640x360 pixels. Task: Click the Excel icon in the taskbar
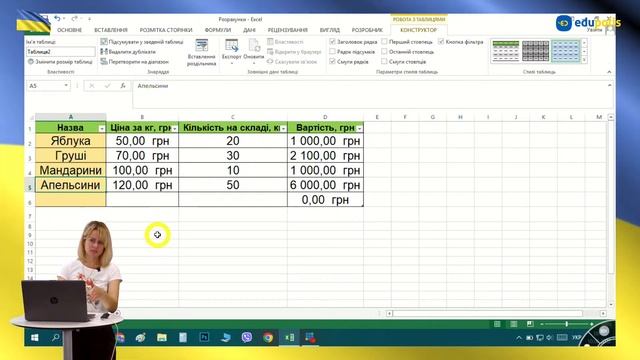(289, 338)
